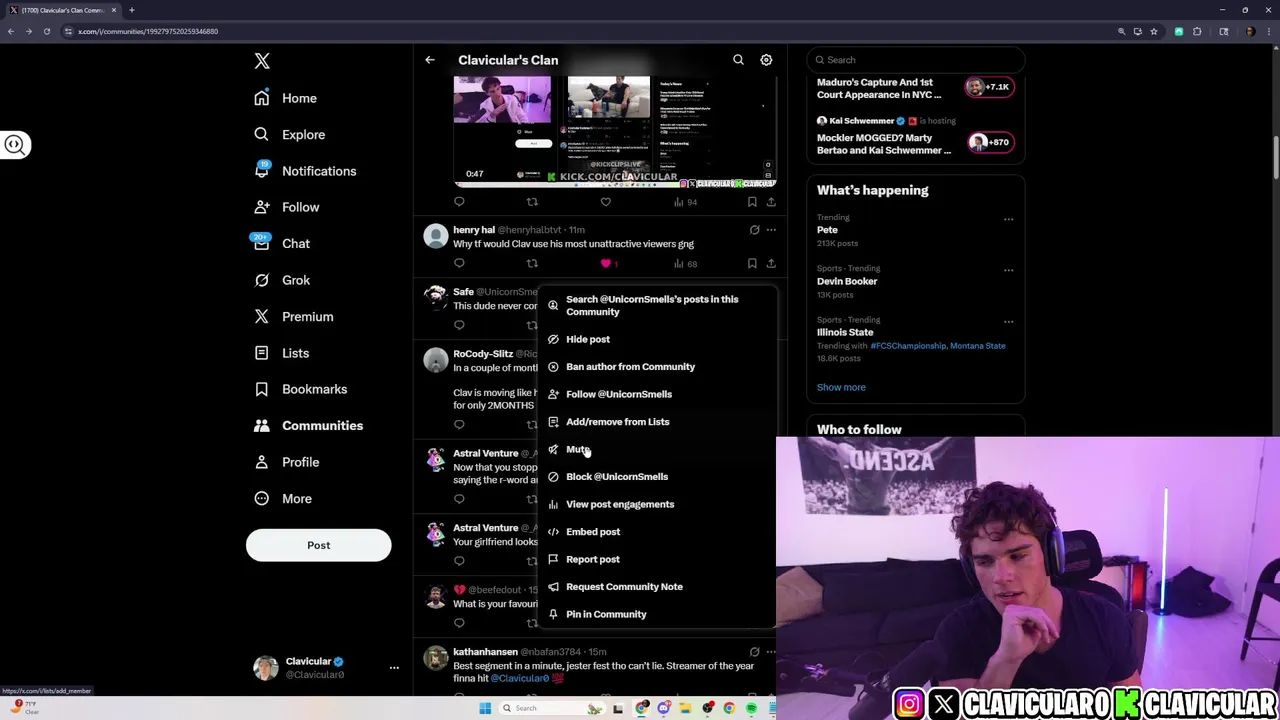Like the video post with 94 views
The image size is (1280, 720).
pyautogui.click(x=606, y=202)
